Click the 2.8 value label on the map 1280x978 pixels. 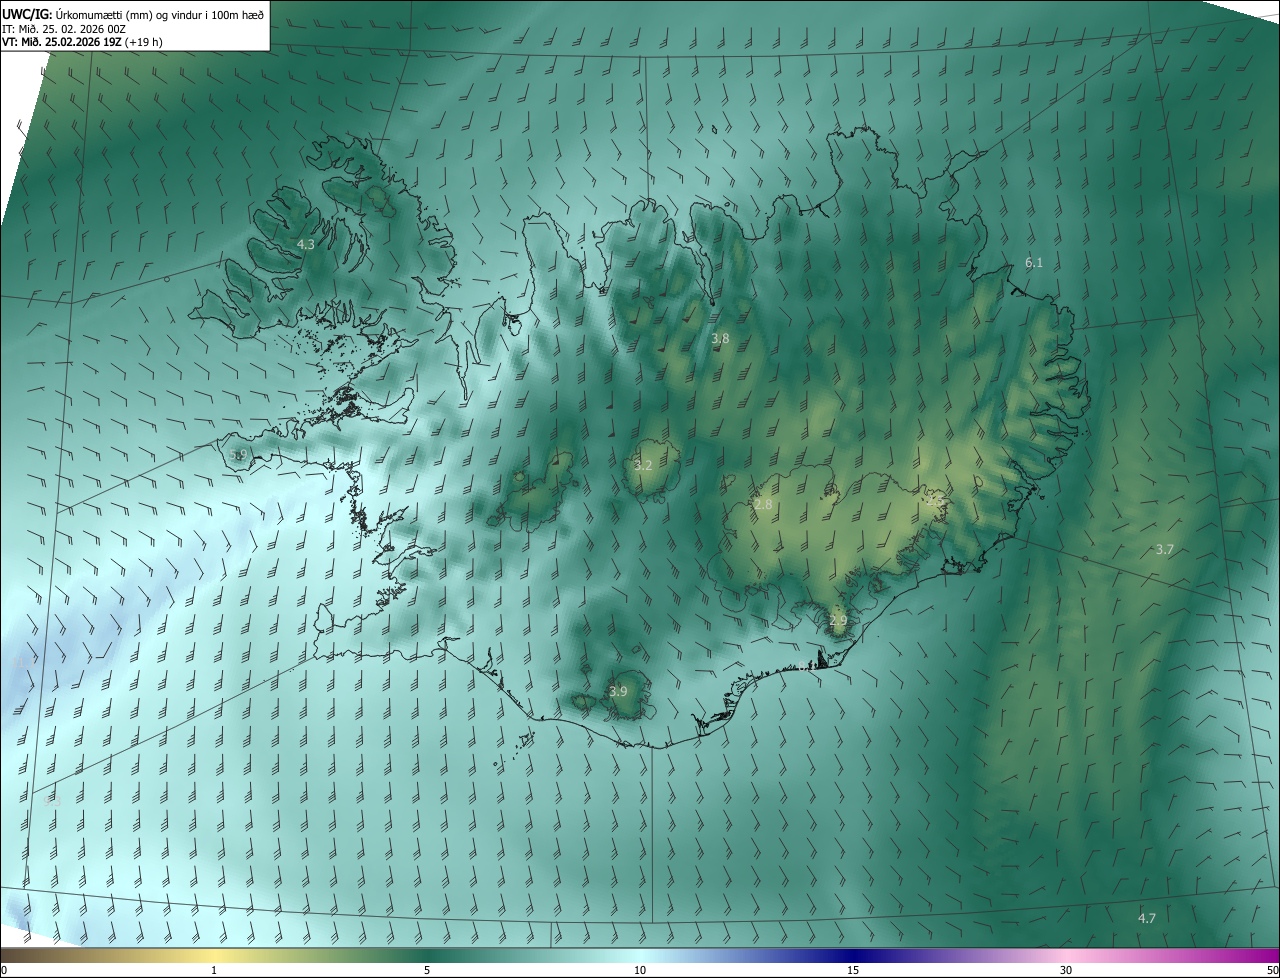point(763,505)
